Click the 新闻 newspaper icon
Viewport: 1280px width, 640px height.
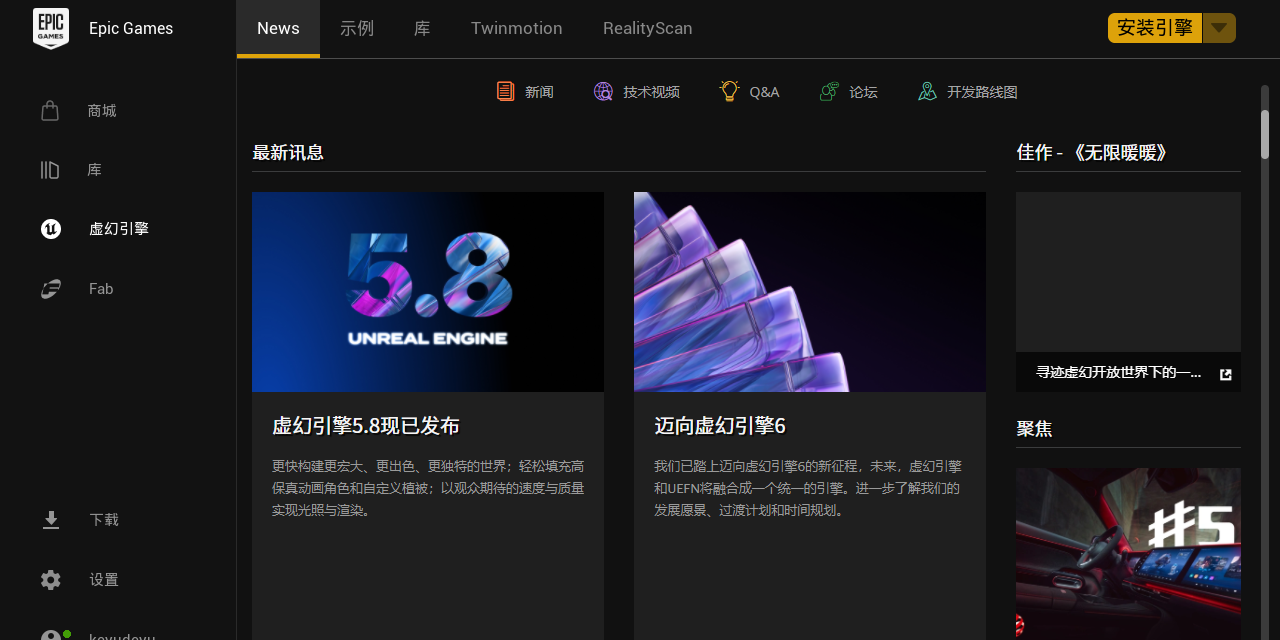click(x=505, y=92)
